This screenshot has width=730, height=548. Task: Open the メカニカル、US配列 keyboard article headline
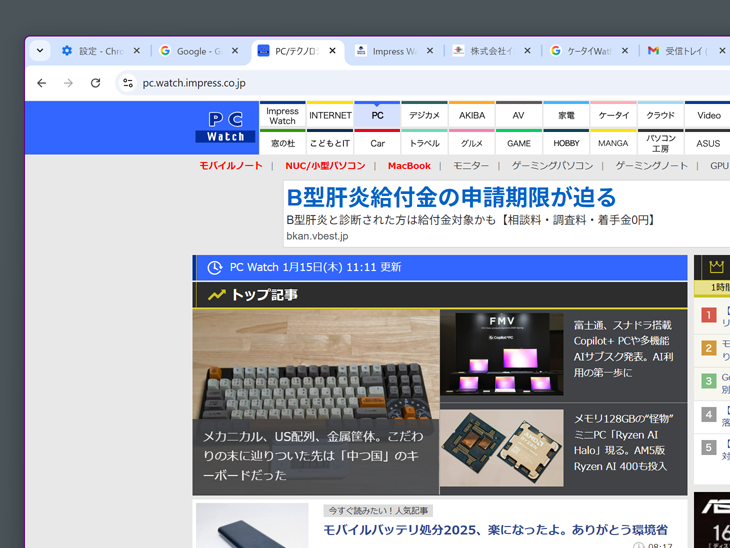[x=313, y=456]
